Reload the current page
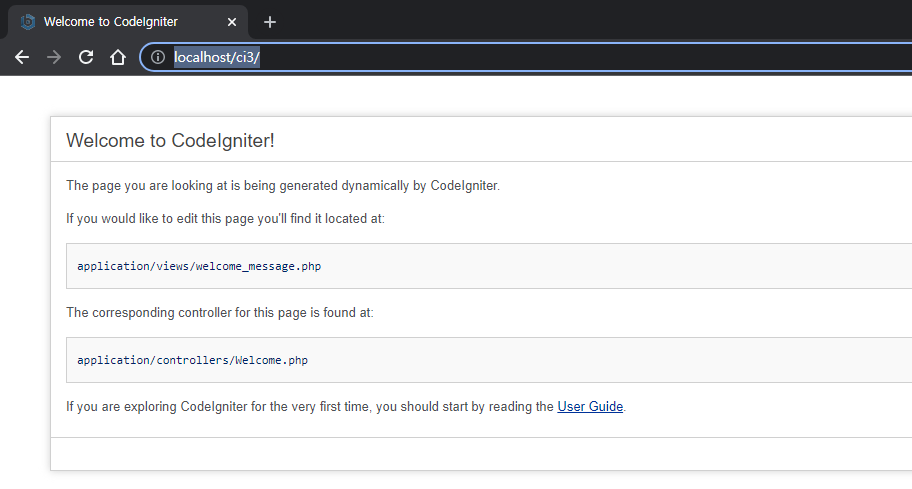Viewport: 912px width, 489px height. tap(86, 57)
